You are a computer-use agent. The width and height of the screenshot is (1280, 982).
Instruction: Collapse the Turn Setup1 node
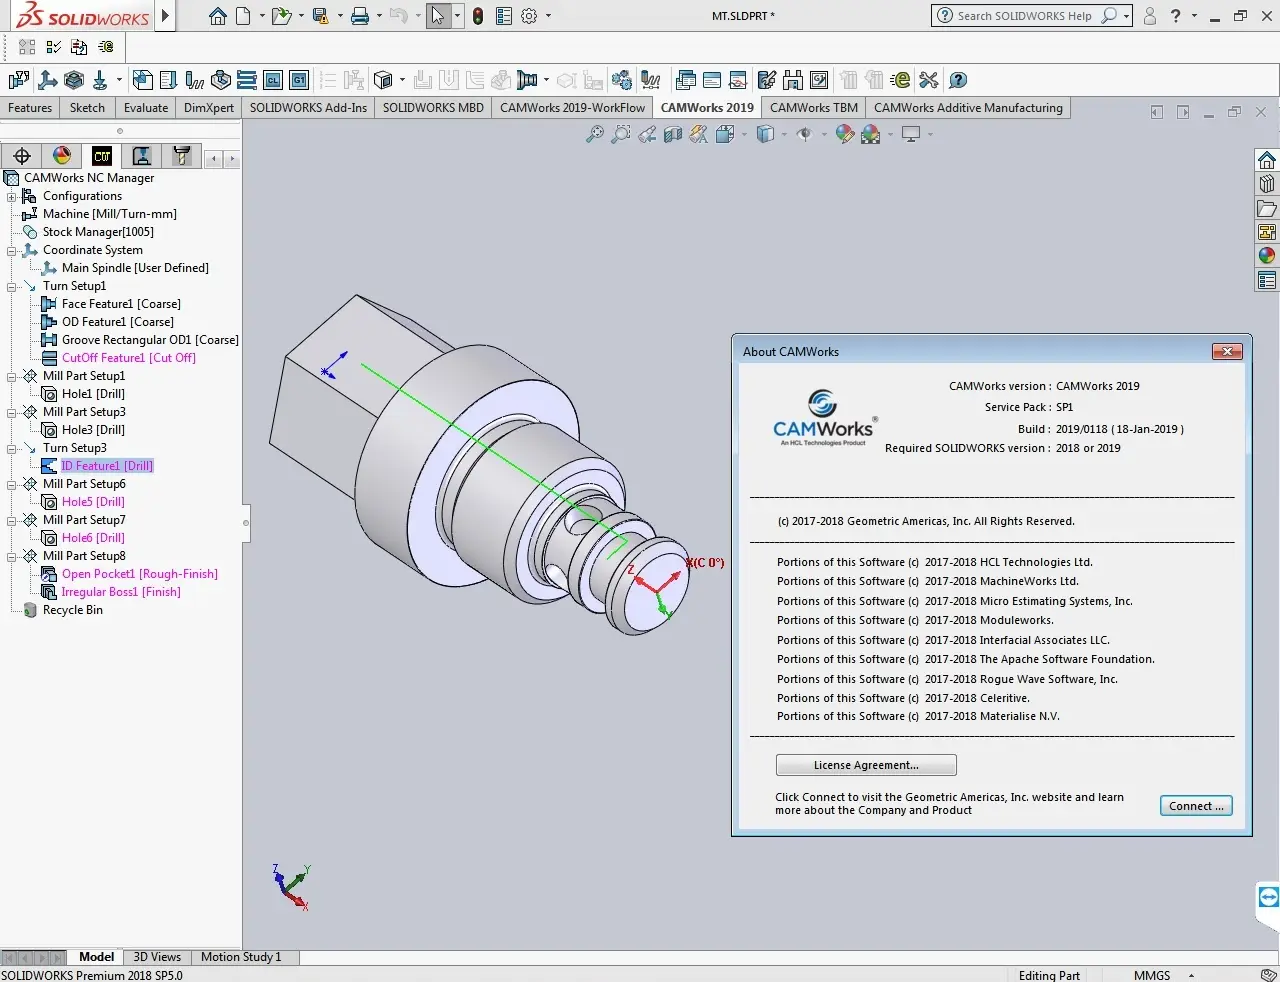click(11, 286)
